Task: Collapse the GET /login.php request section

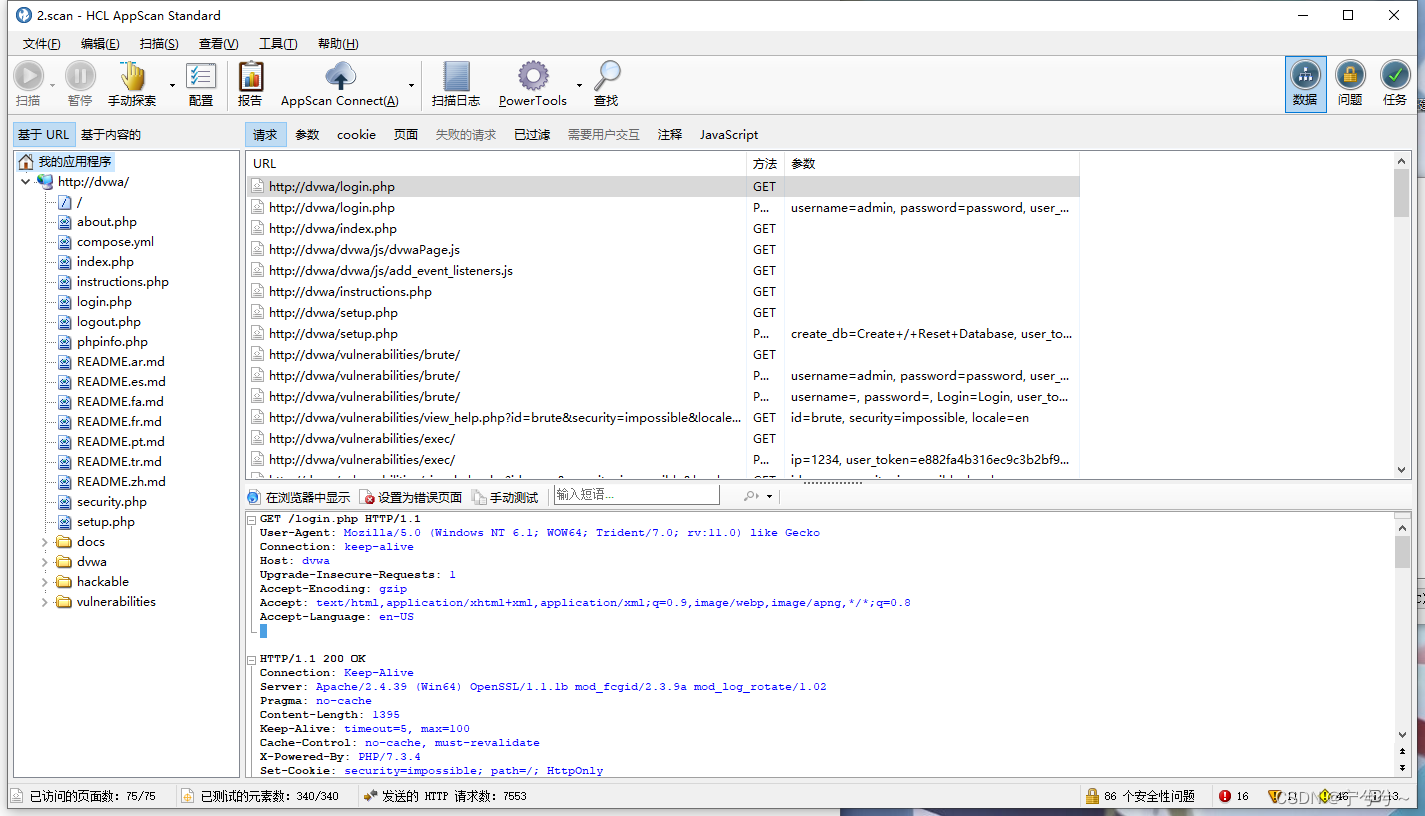Action: [x=252, y=519]
